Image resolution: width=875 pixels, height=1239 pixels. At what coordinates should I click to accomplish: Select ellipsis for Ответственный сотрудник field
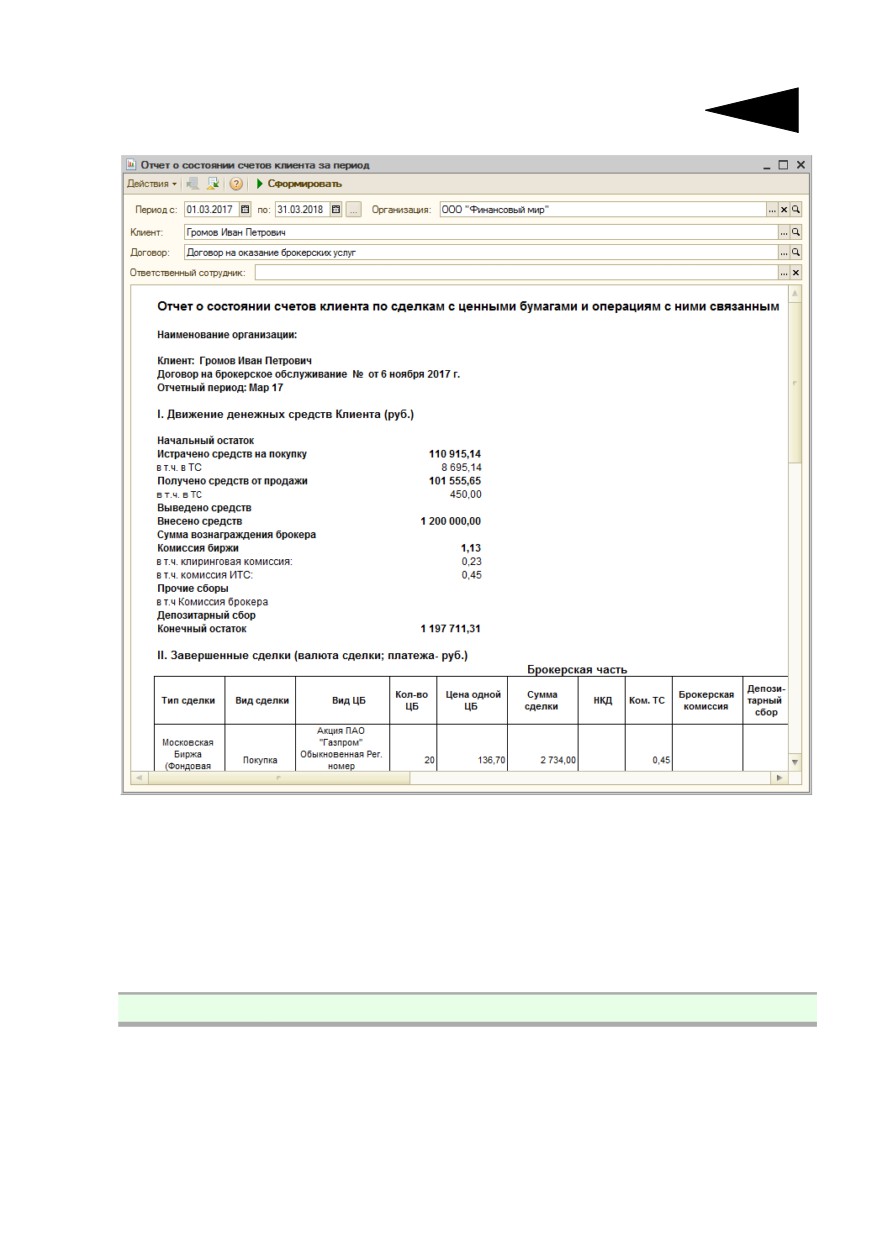click(784, 273)
